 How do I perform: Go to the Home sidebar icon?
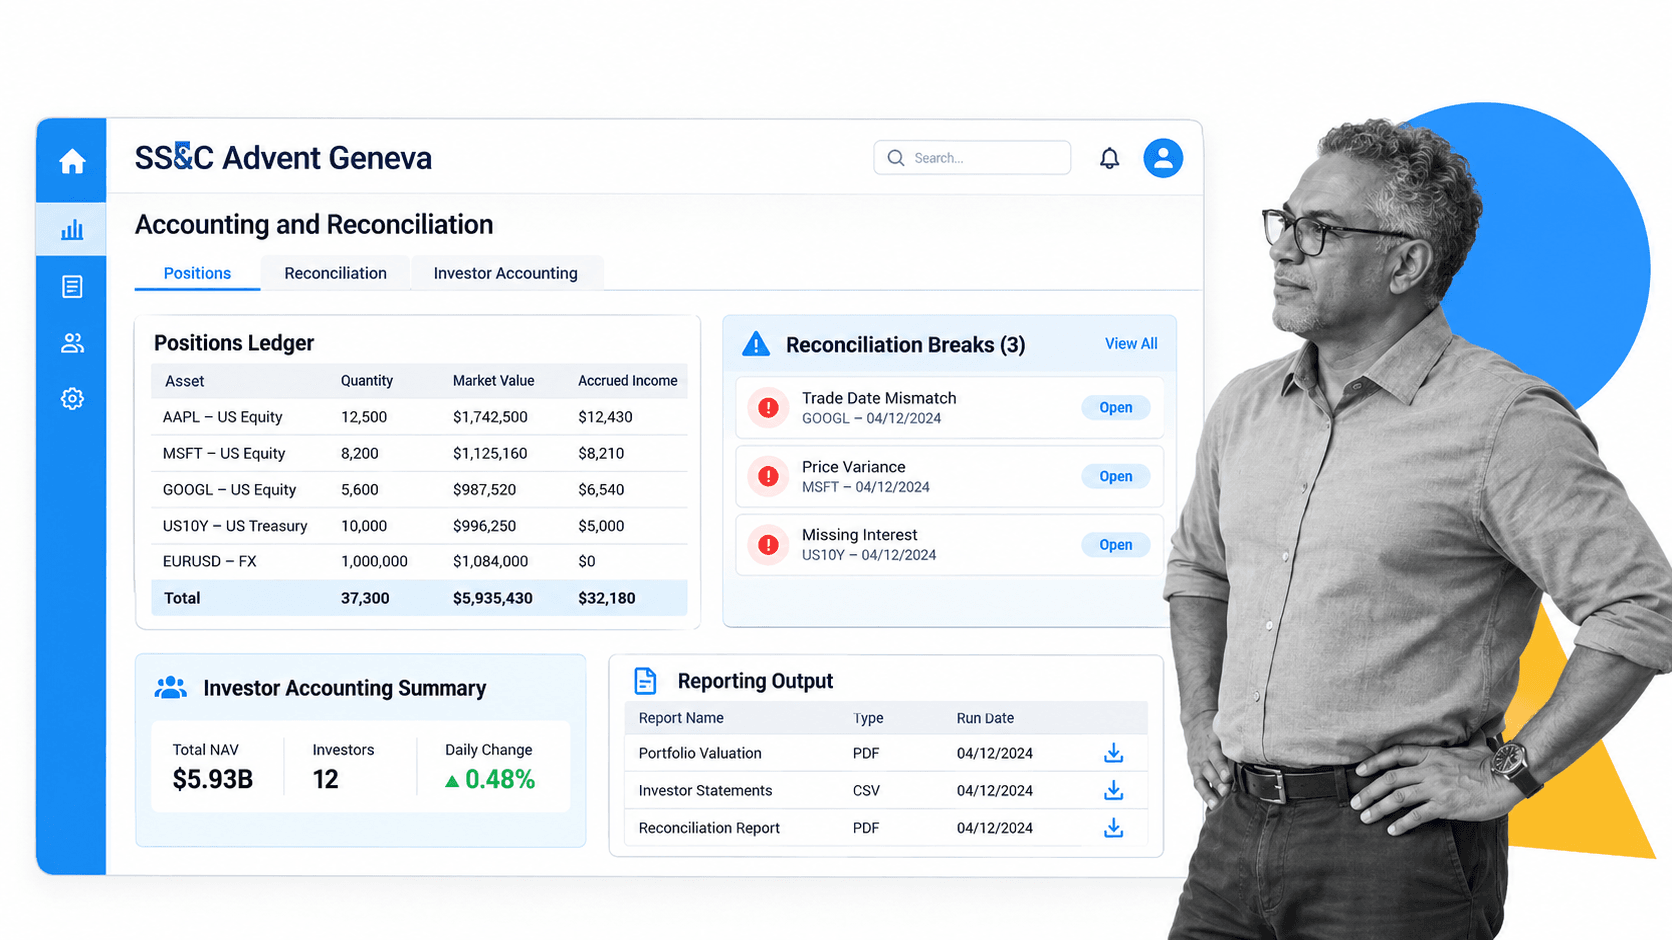click(x=72, y=161)
